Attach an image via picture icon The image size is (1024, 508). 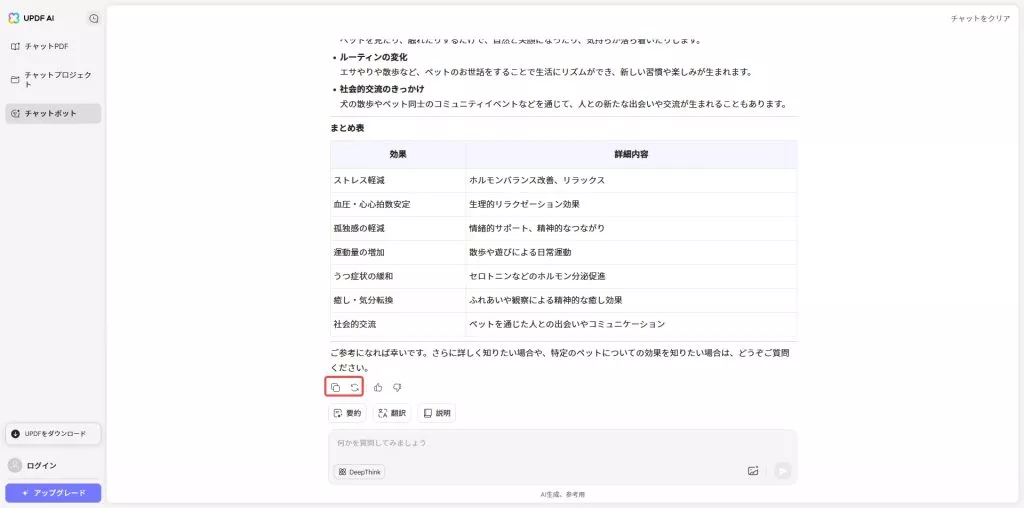tap(753, 471)
